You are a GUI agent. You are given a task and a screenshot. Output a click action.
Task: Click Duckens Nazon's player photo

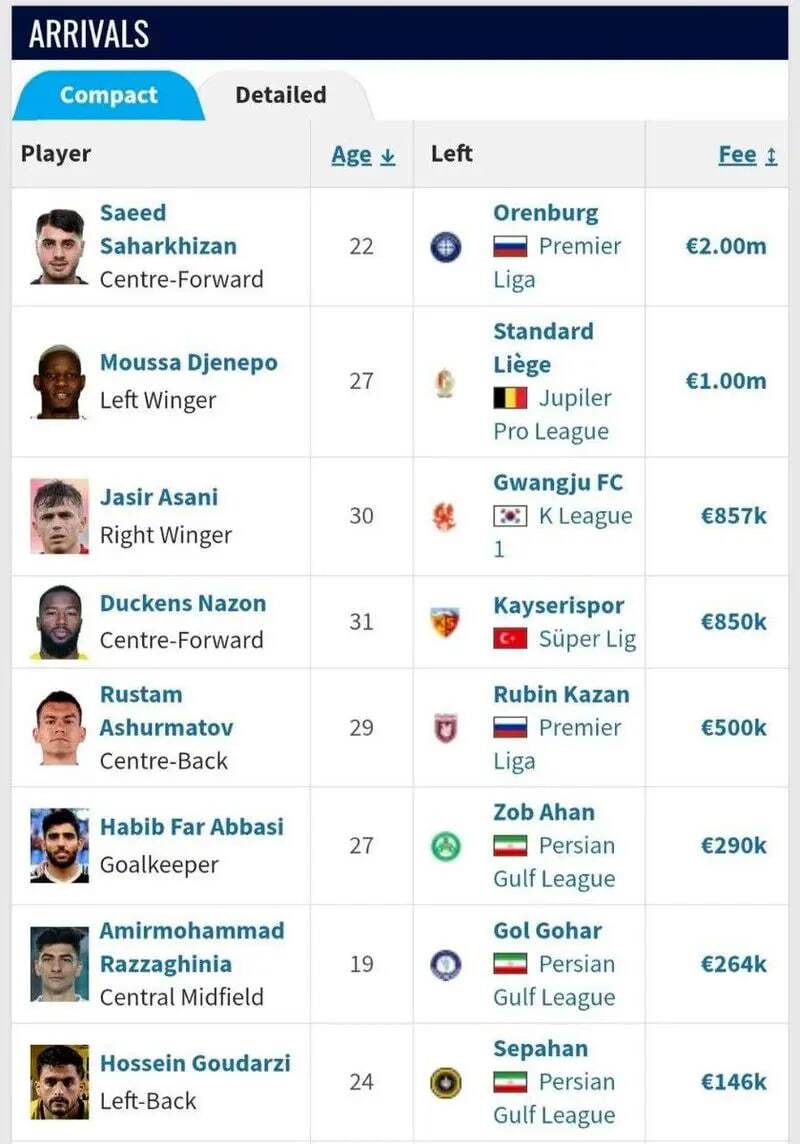click(x=59, y=622)
